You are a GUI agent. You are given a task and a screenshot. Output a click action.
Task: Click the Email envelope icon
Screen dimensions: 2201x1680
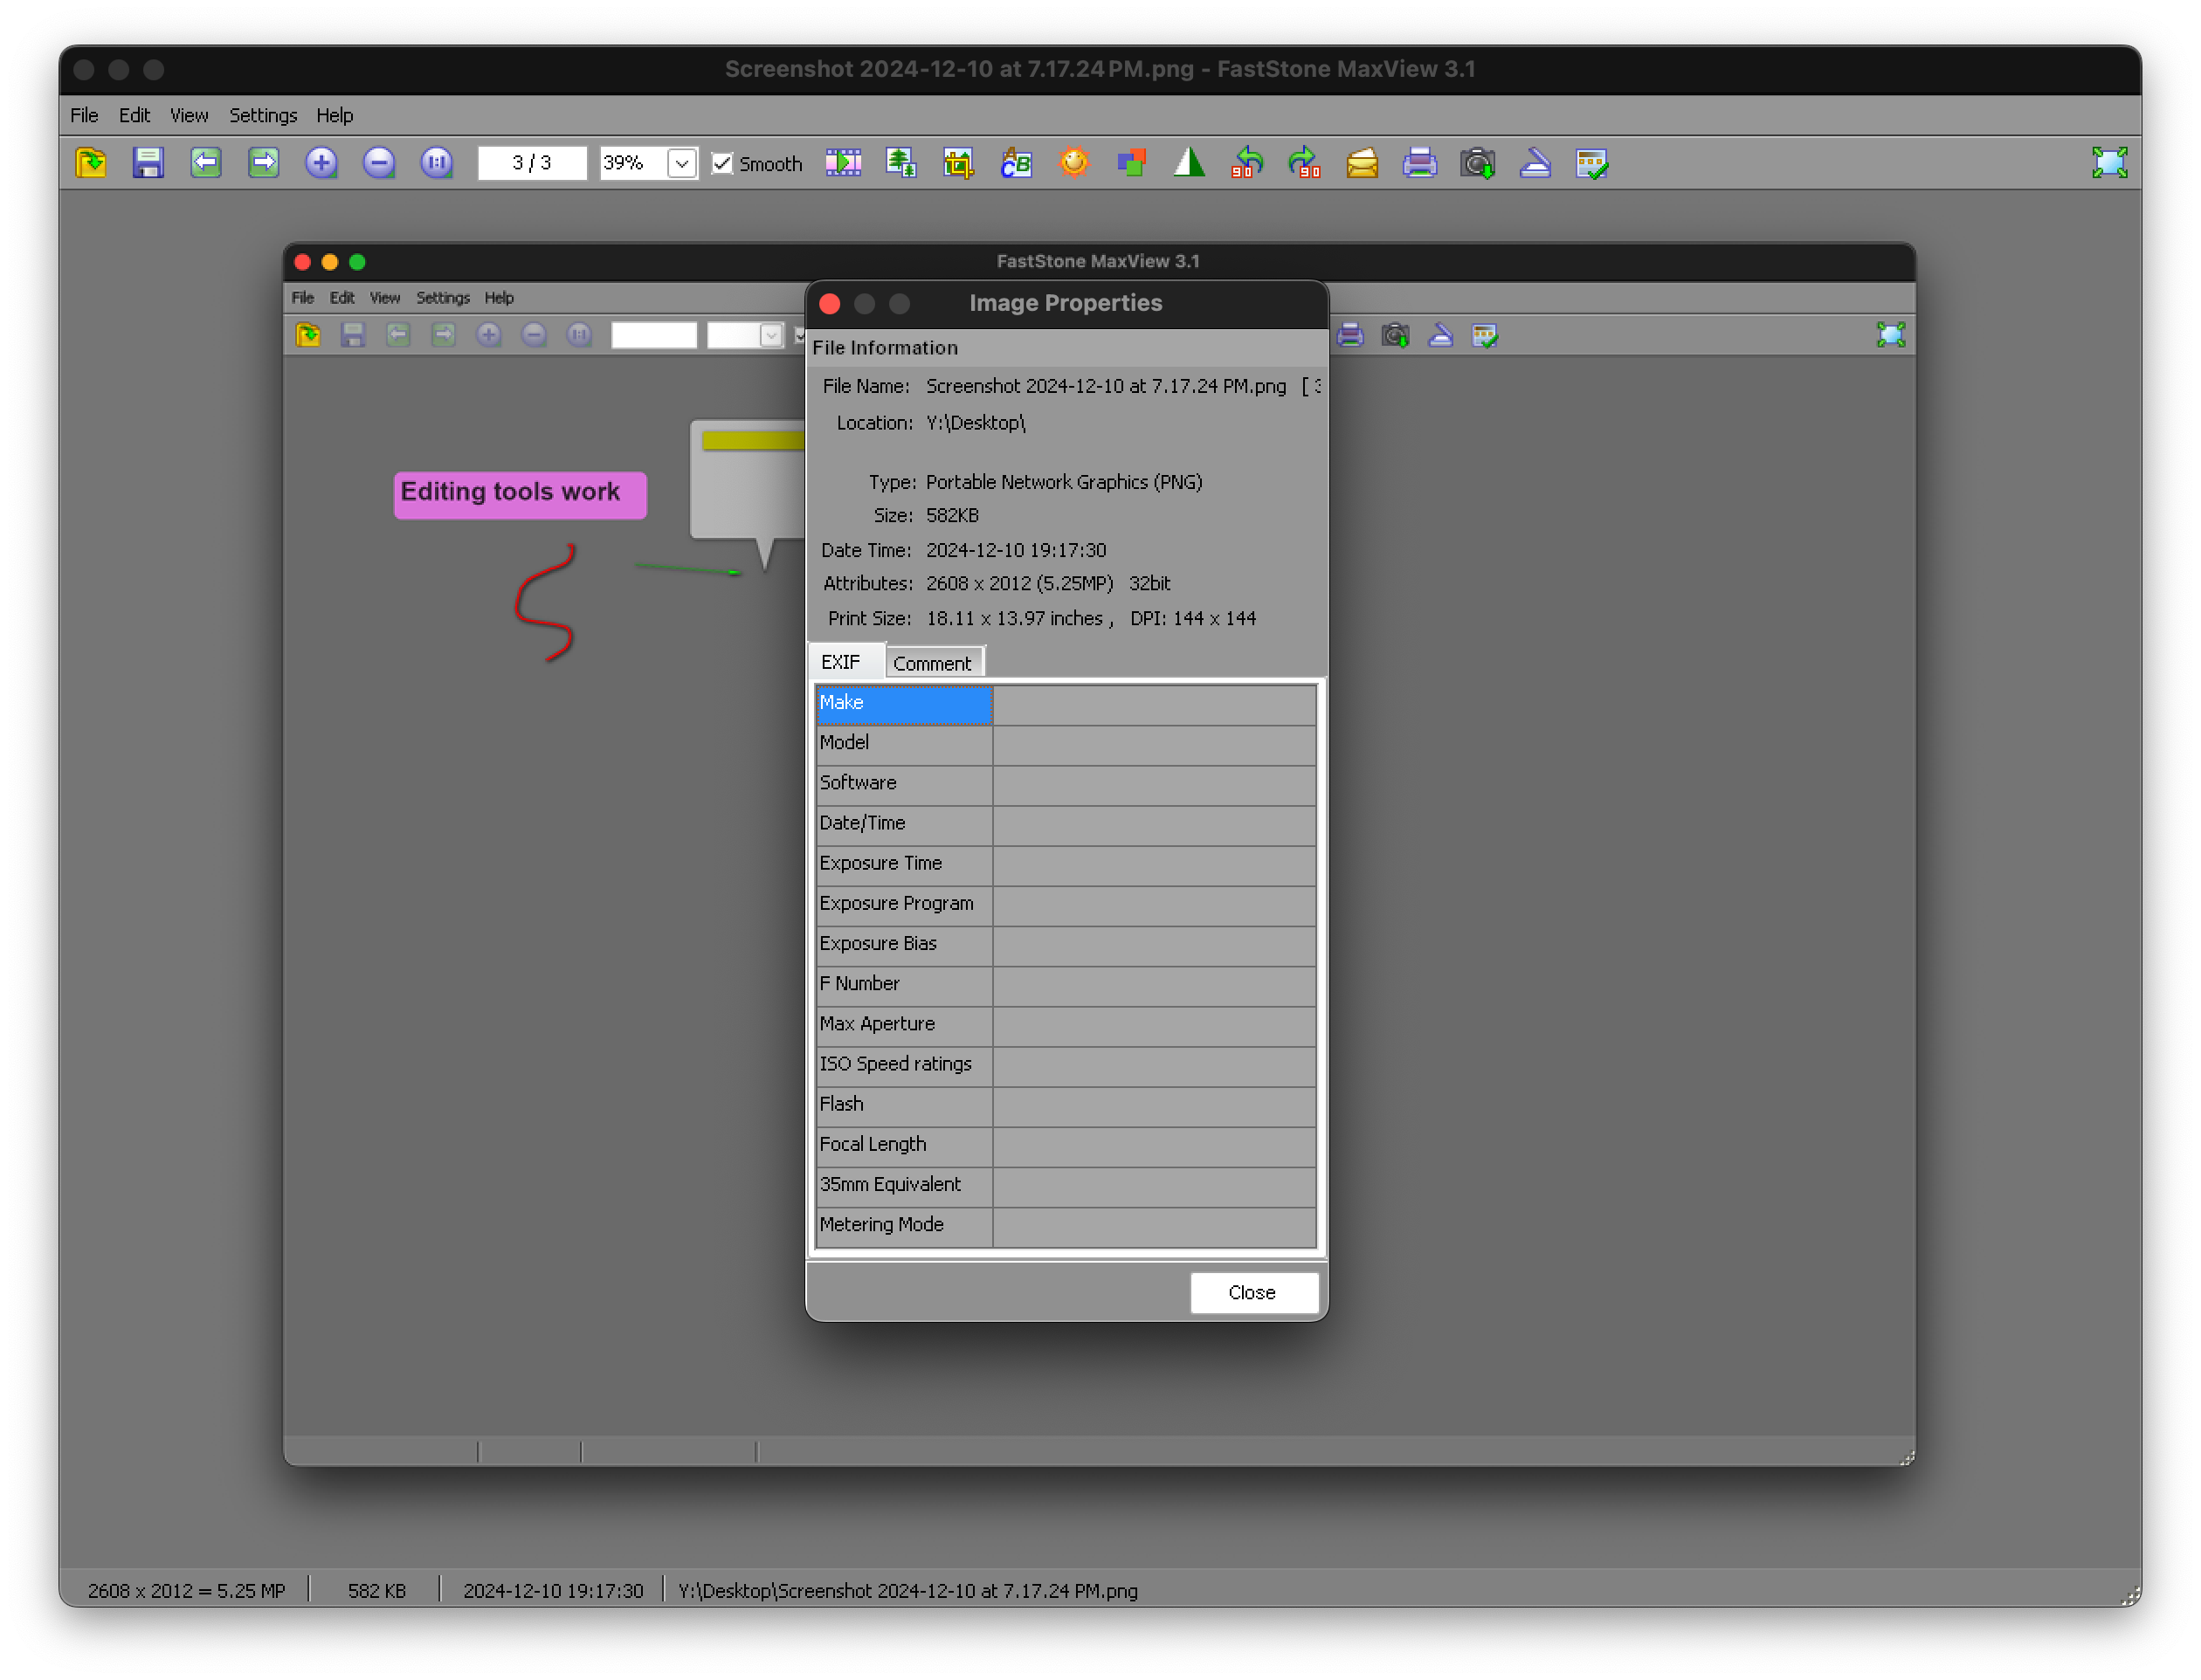(1362, 162)
